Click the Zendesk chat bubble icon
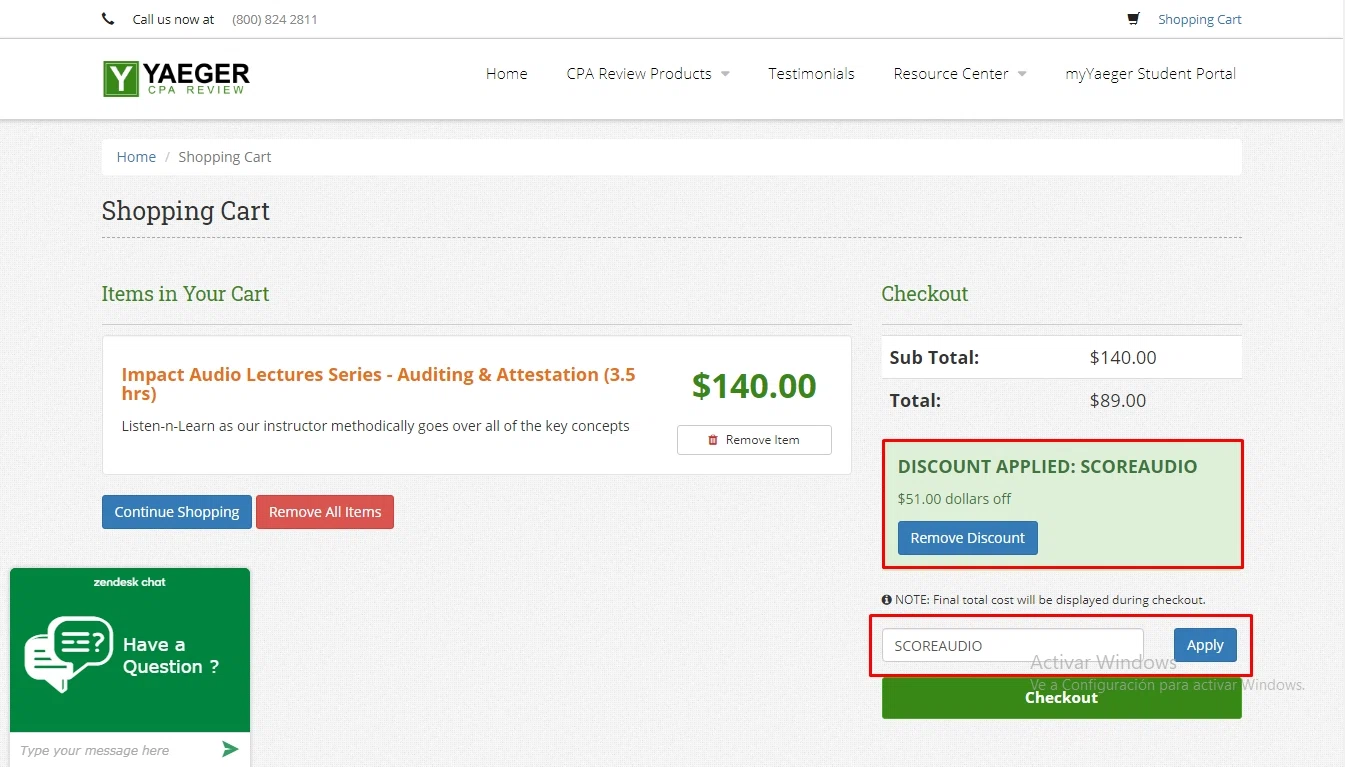 [x=68, y=654]
